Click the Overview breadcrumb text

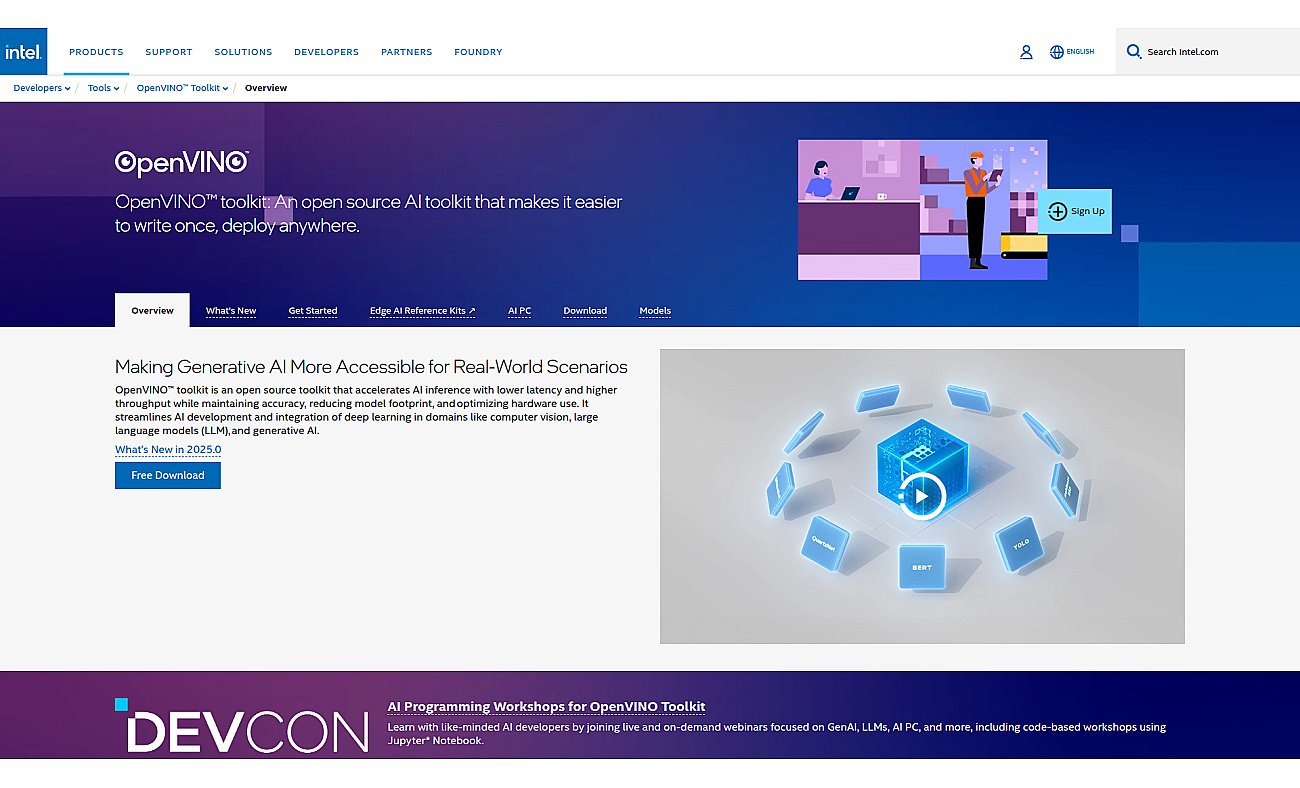(x=266, y=88)
